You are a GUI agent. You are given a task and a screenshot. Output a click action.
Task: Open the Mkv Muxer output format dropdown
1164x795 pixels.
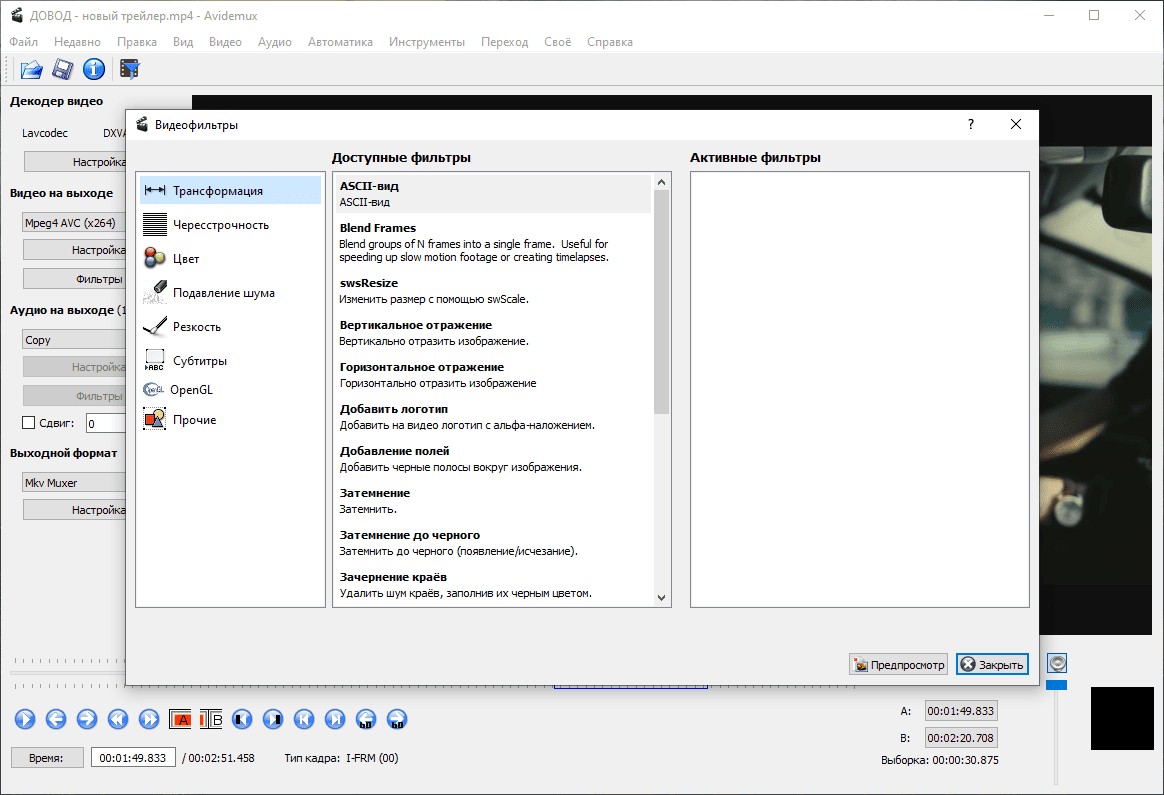click(x=73, y=482)
